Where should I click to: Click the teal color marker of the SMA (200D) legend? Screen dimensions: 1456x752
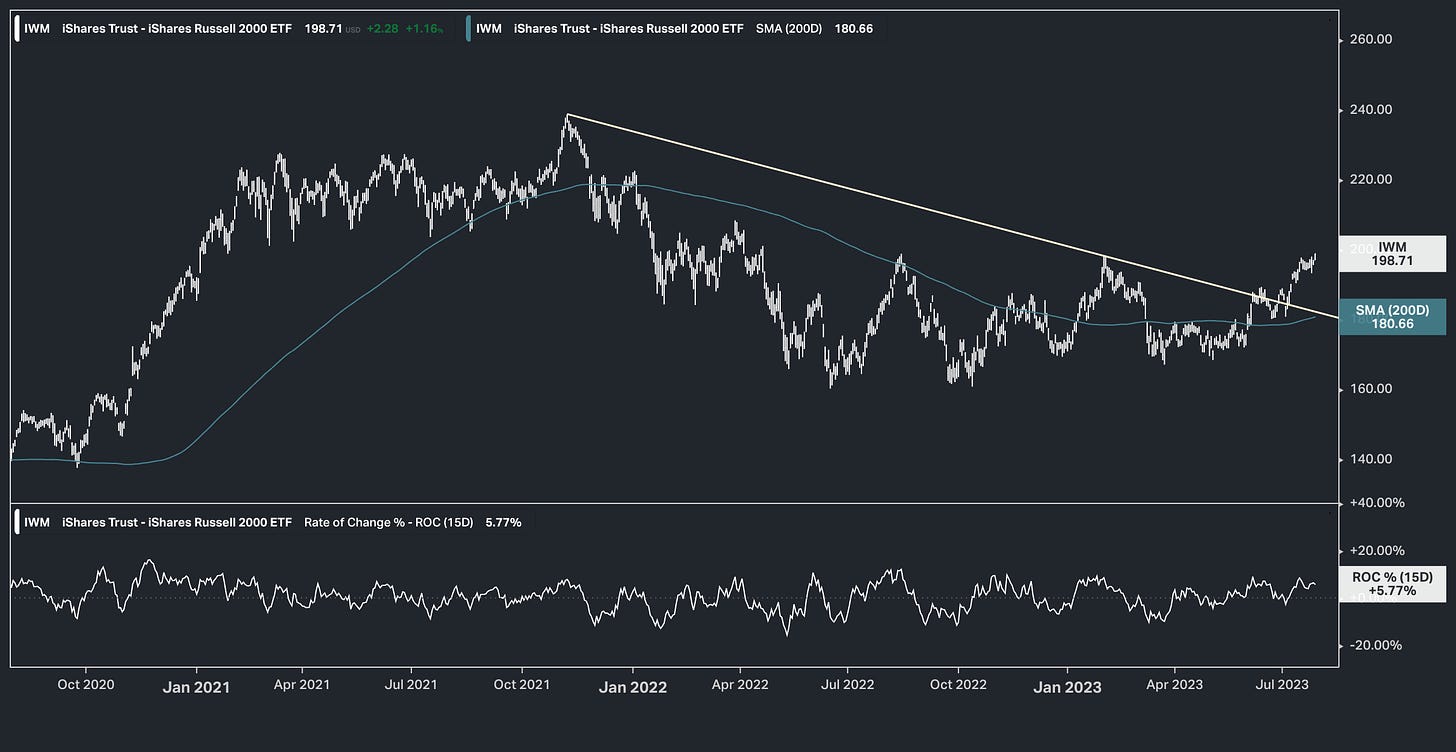click(x=469, y=29)
